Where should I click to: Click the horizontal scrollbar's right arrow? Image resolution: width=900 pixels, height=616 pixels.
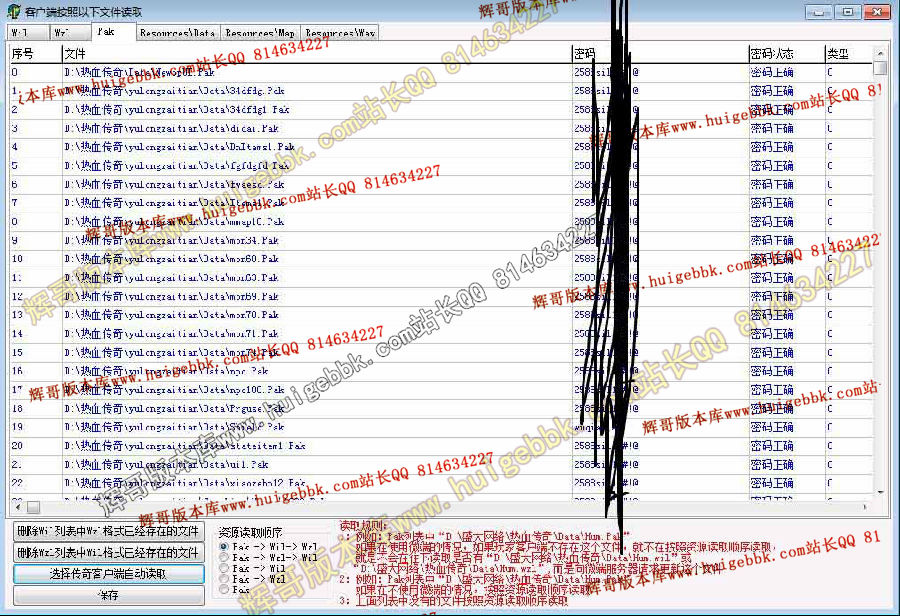(x=866, y=507)
